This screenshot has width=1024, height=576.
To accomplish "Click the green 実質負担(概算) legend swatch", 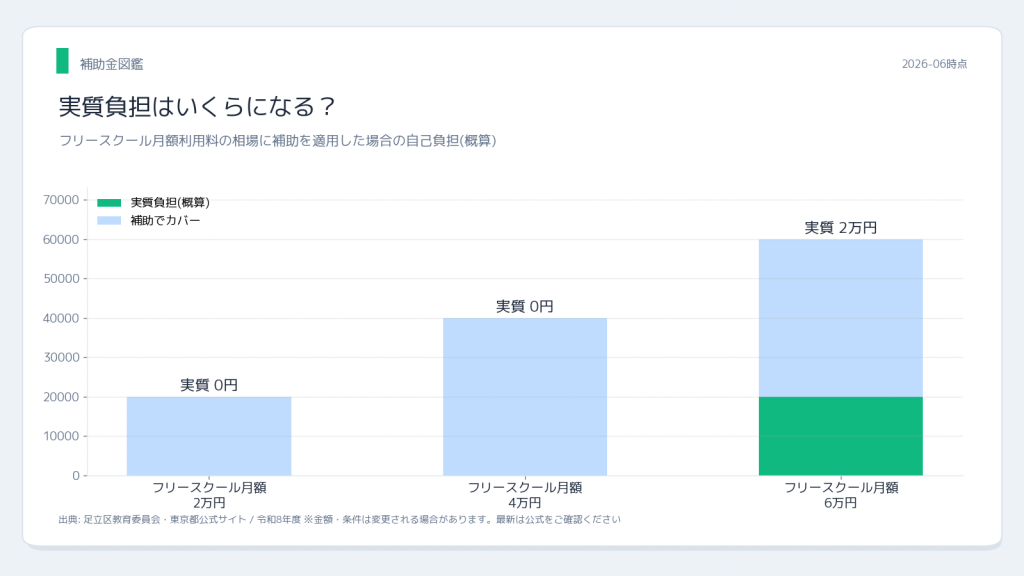I will coord(109,202).
